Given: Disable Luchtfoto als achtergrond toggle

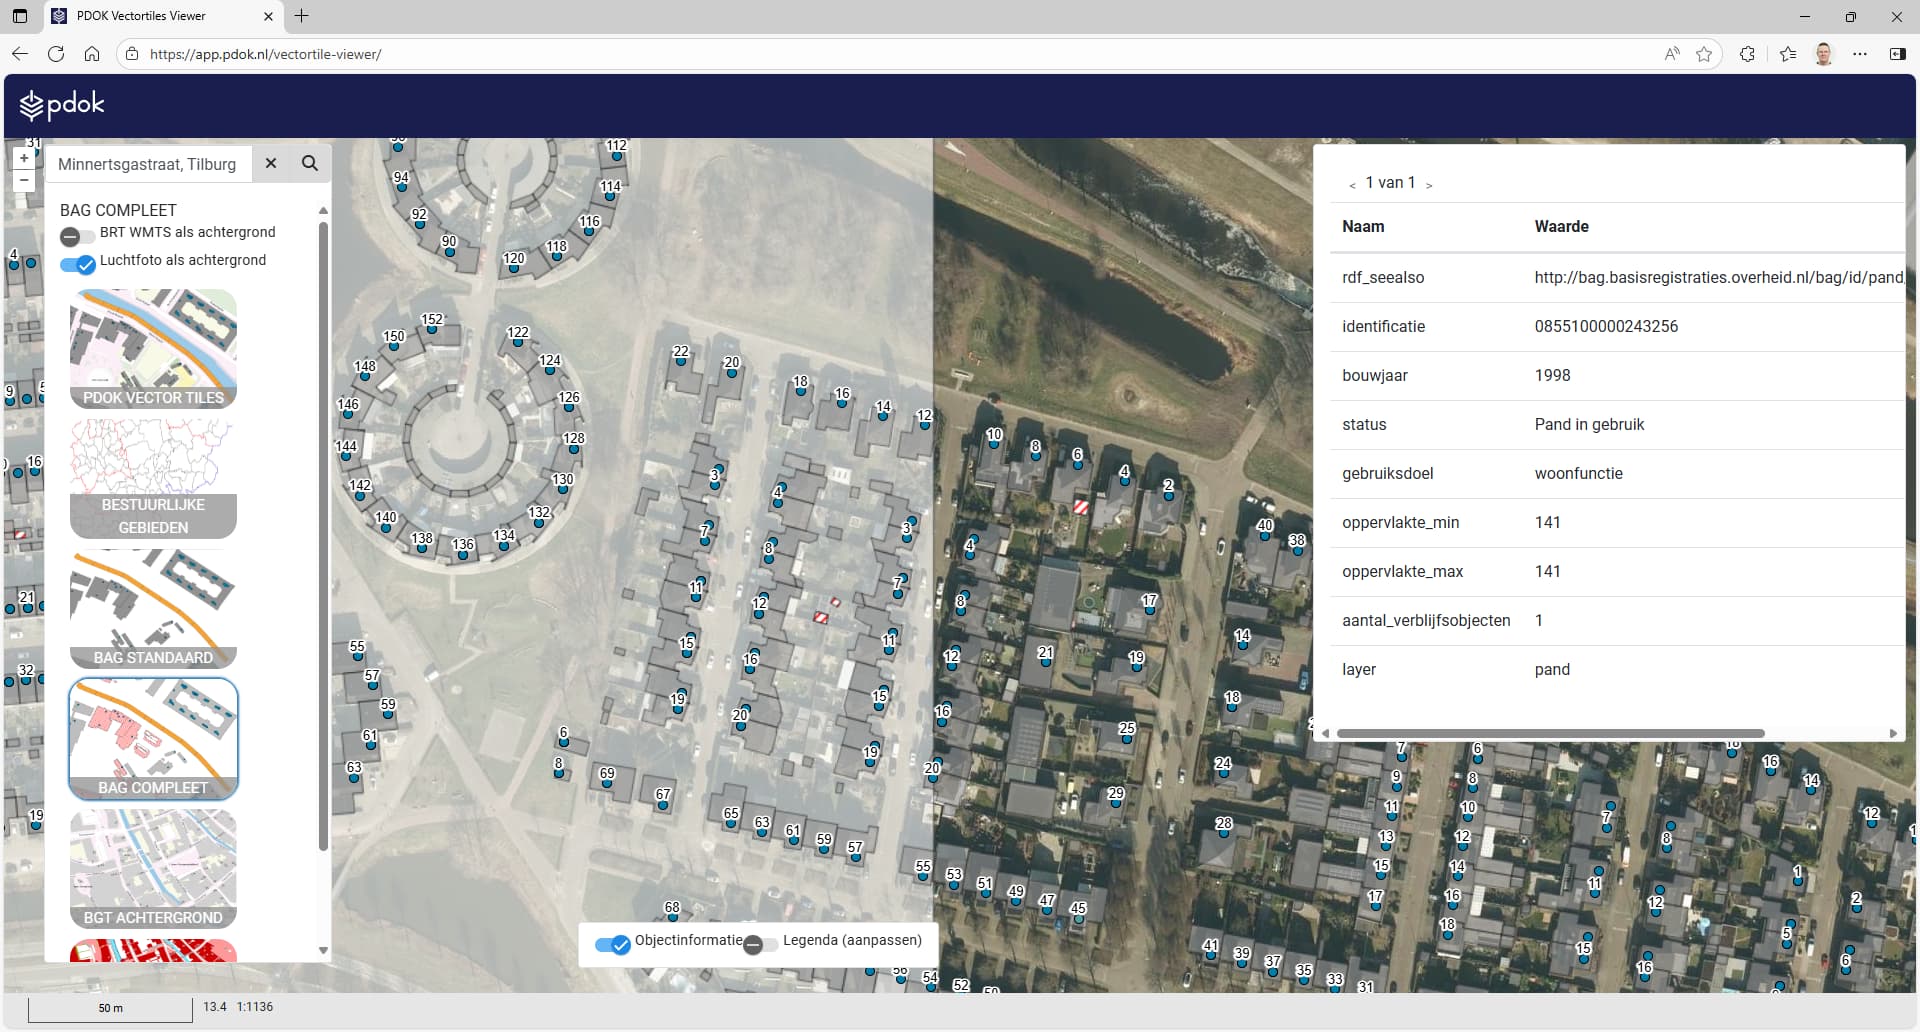Looking at the screenshot, I should pos(77,264).
